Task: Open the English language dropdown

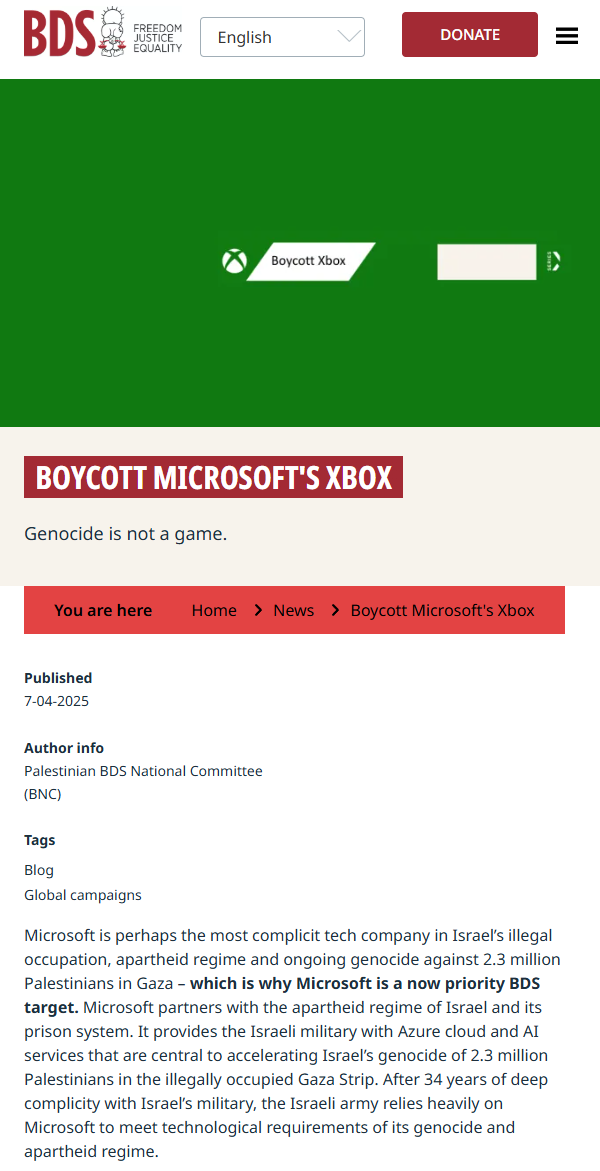Action: coord(282,37)
